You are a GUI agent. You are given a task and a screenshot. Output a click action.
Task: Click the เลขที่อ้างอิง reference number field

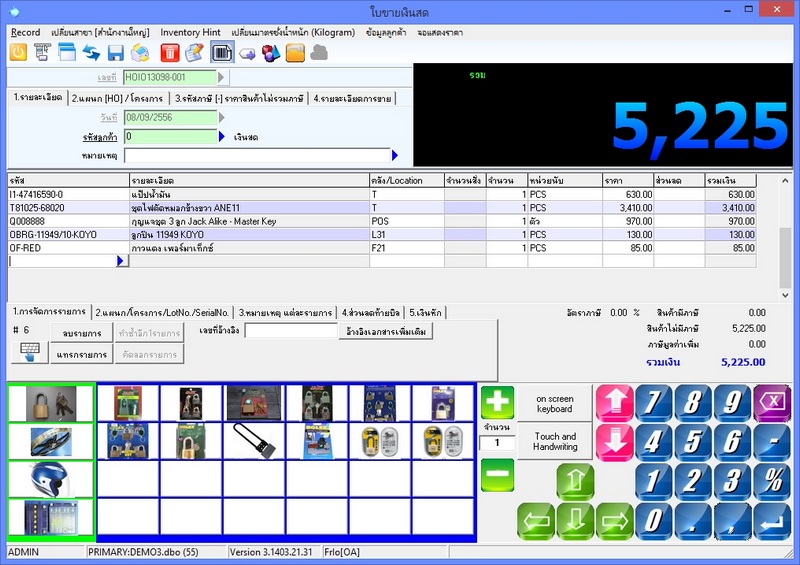click(x=291, y=331)
